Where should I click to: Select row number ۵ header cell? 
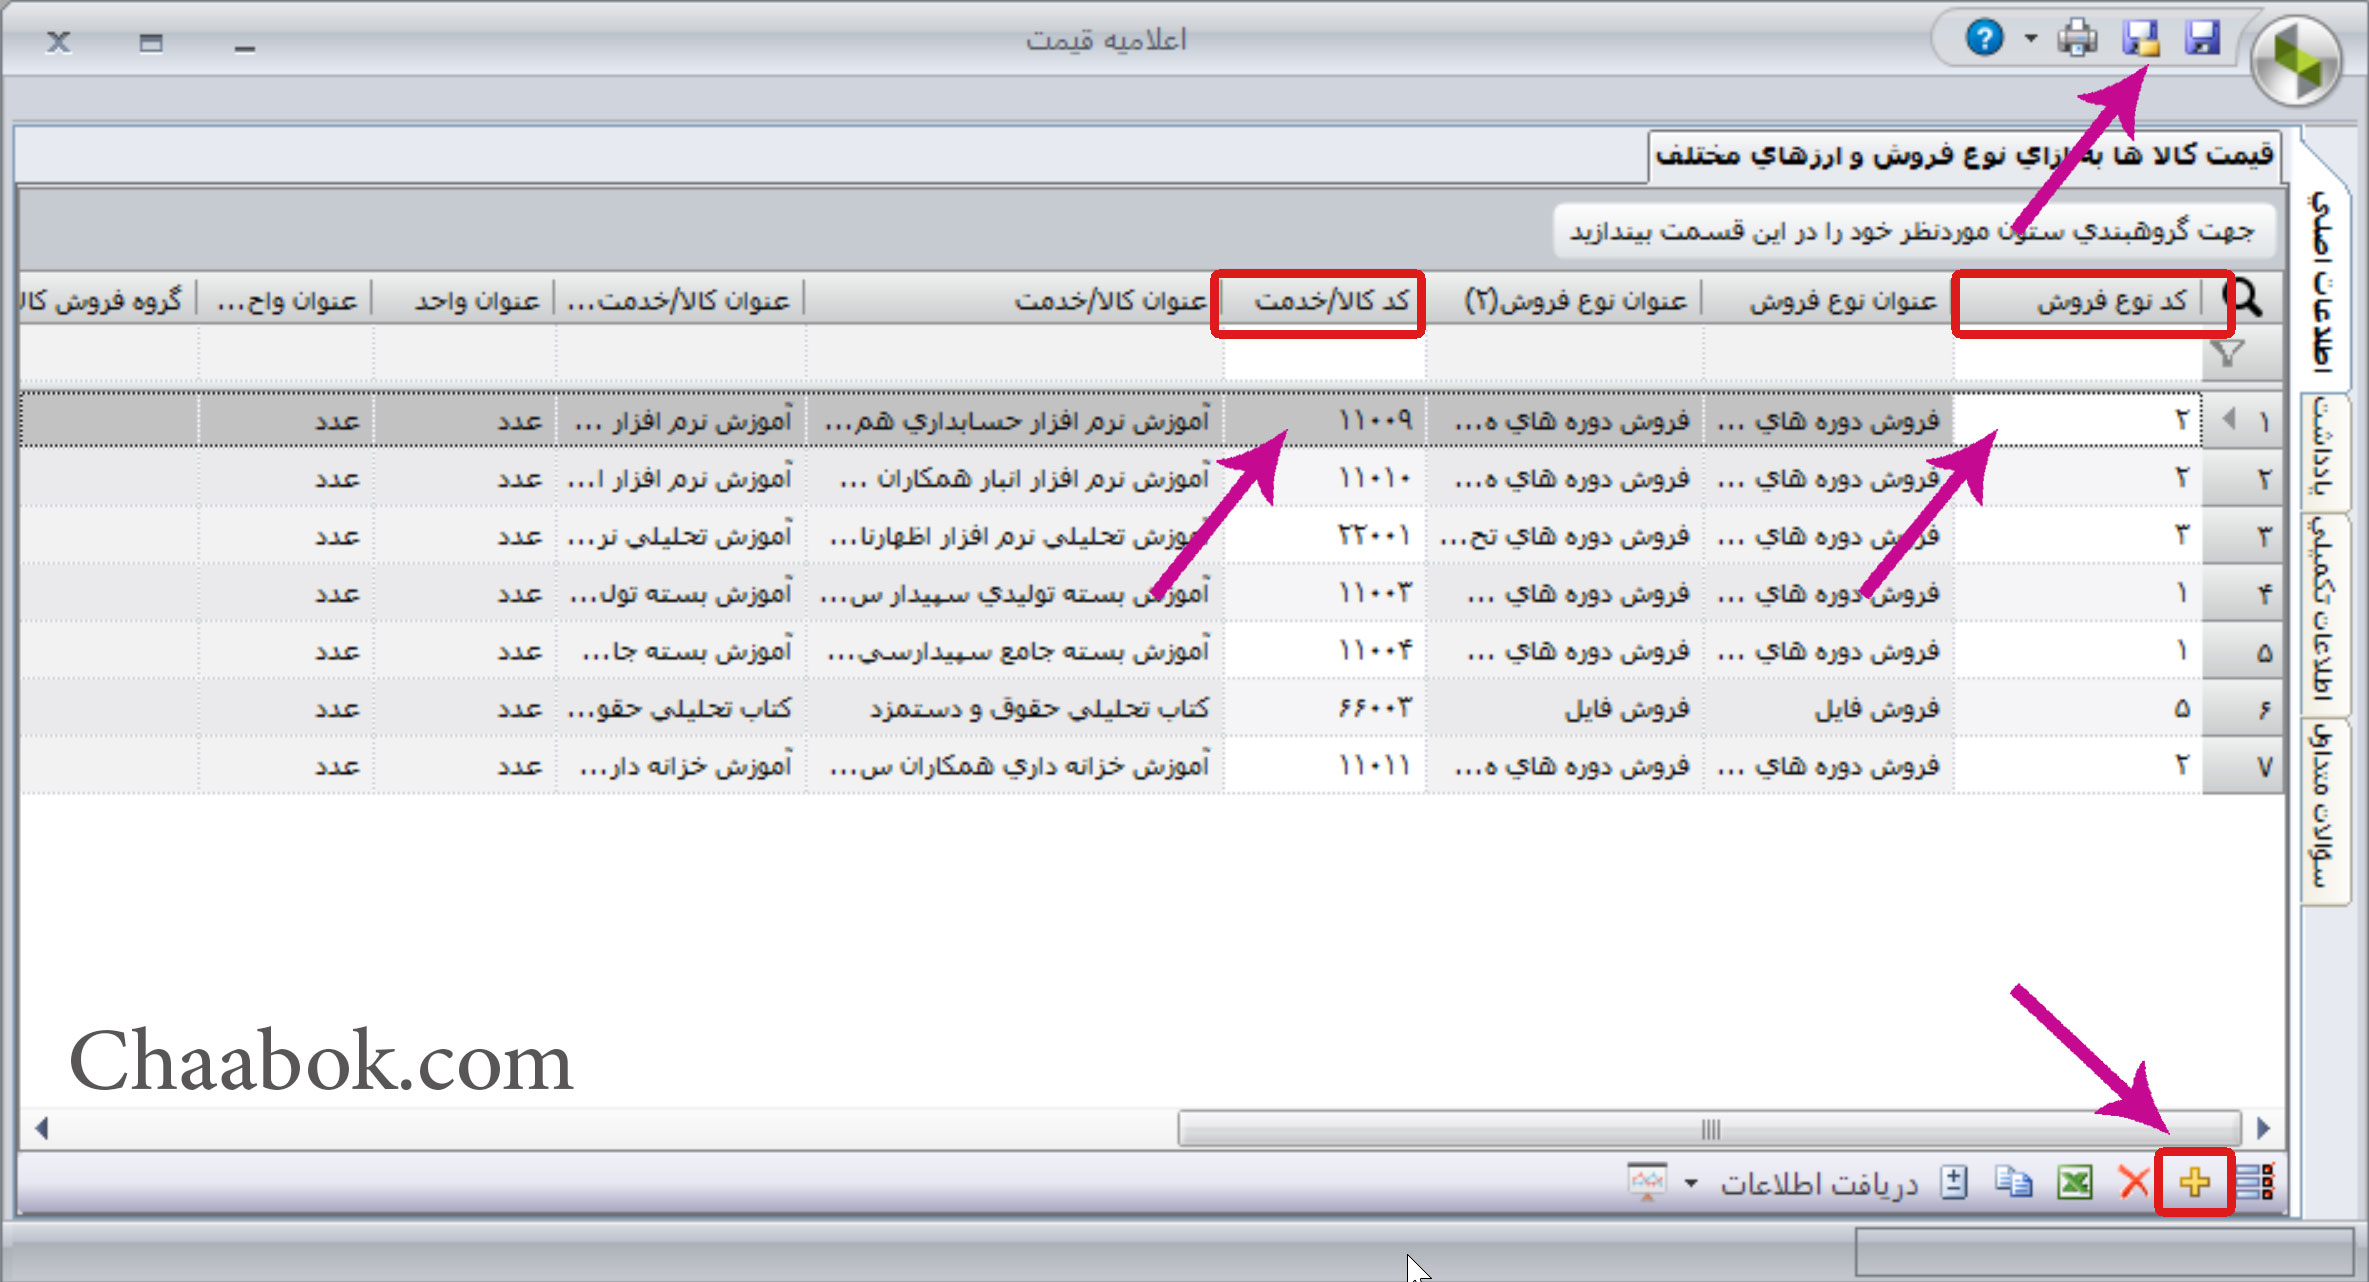(2244, 651)
